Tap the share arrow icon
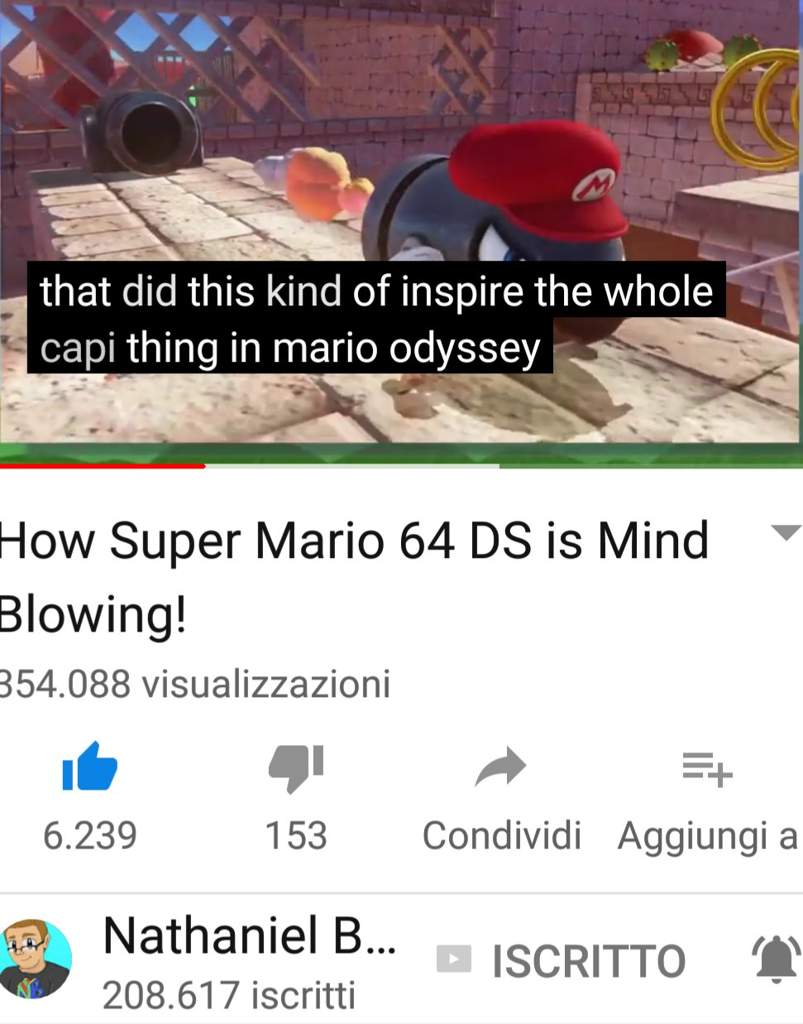 (x=501, y=767)
